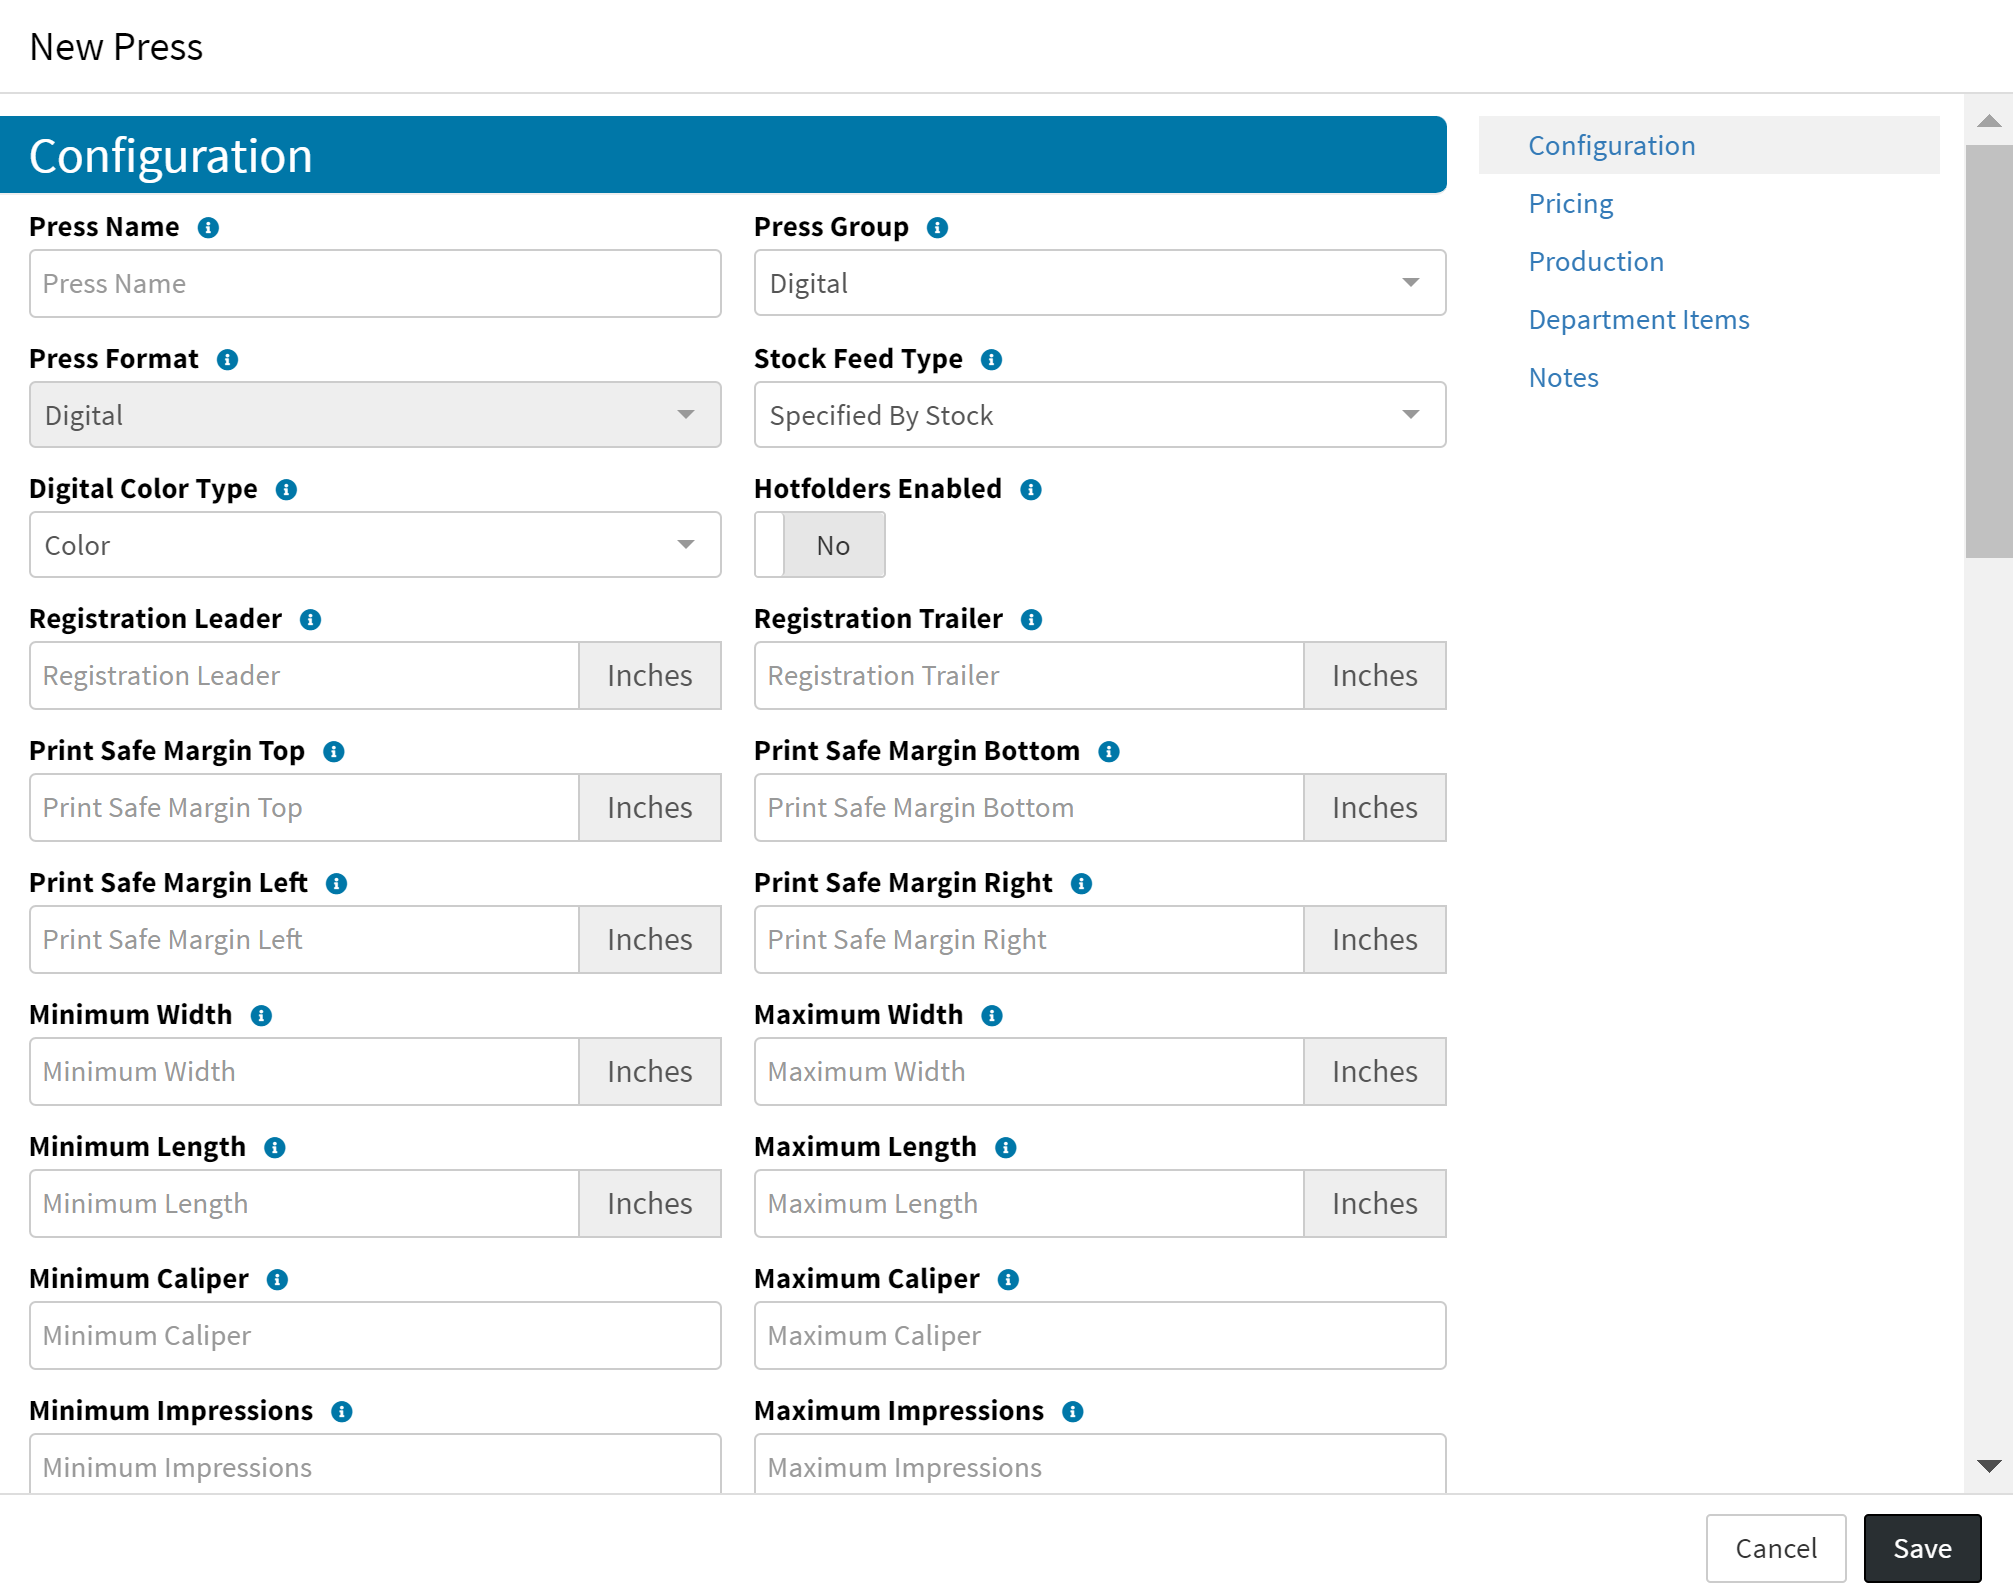Click the Digital Color Type info icon

(286, 490)
